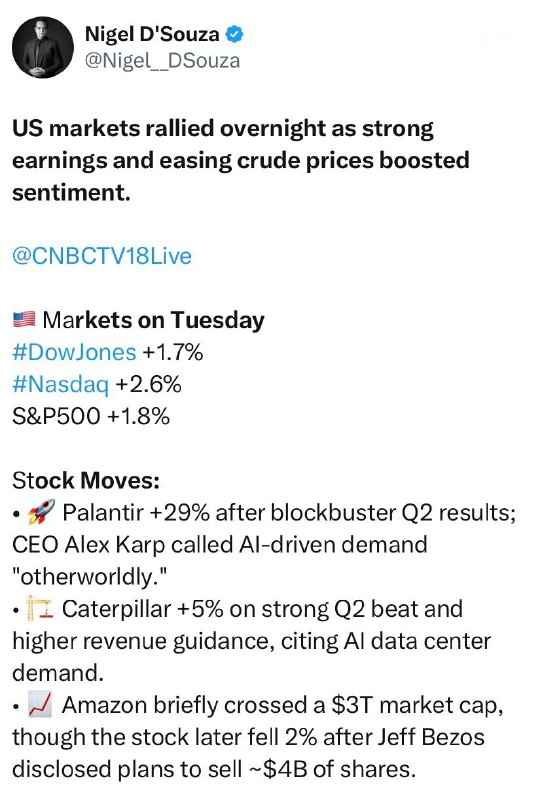542x800 pixels.
Task: Select the bold 'US markets rallied overnight' headline
Action: pyautogui.click(x=240, y=160)
